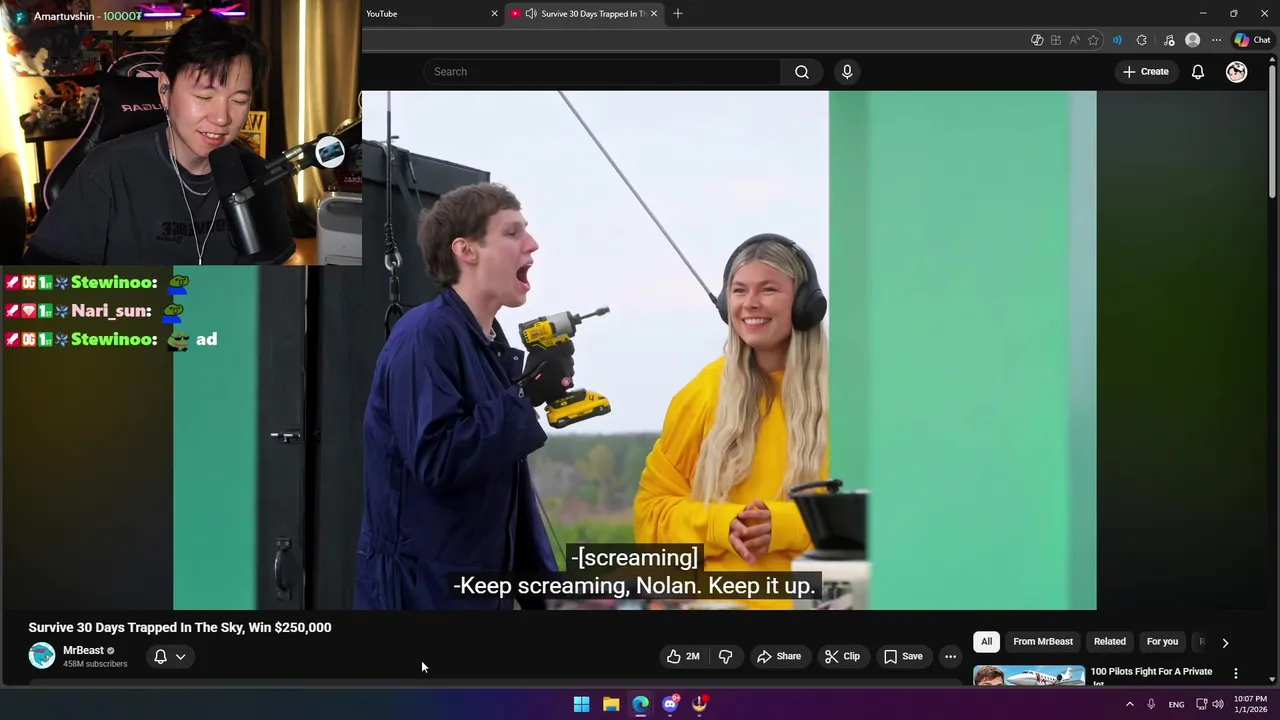The height and width of the screenshot is (720, 1280).
Task: Activate the Read aloud icon in address bar
Action: pos(1074,40)
